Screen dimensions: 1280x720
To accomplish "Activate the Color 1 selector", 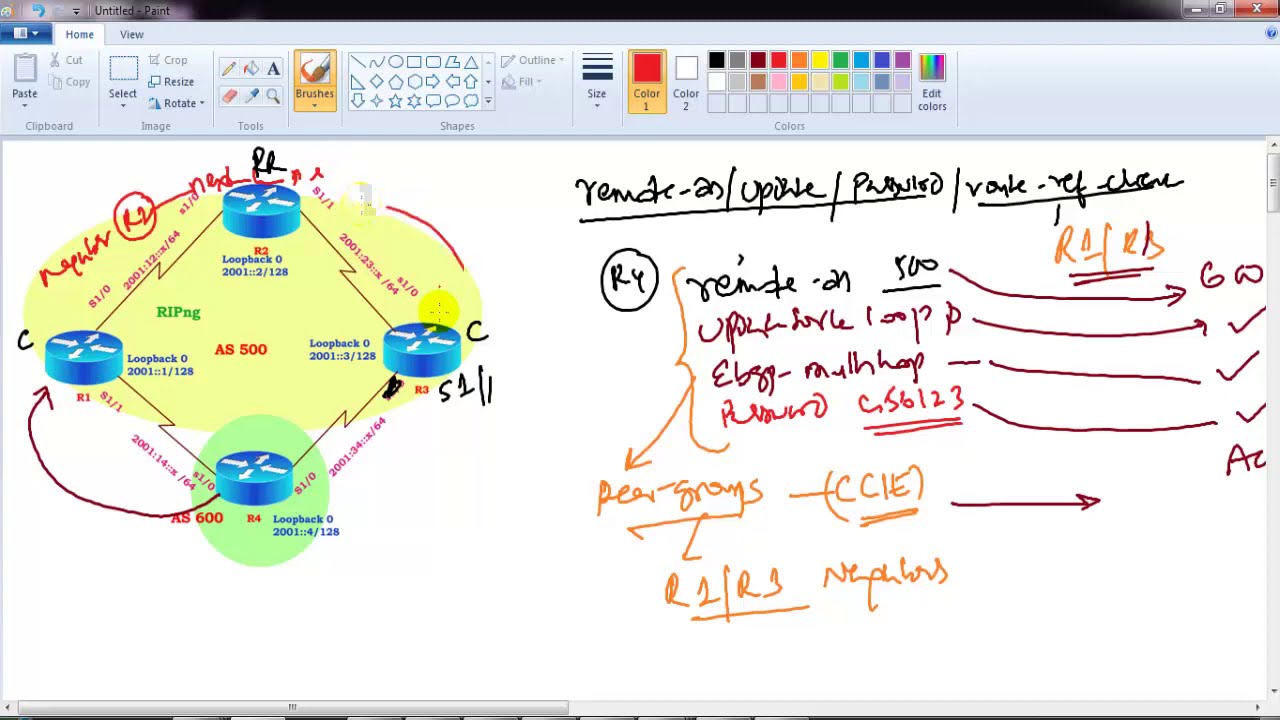I will pyautogui.click(x=647, y=81).
